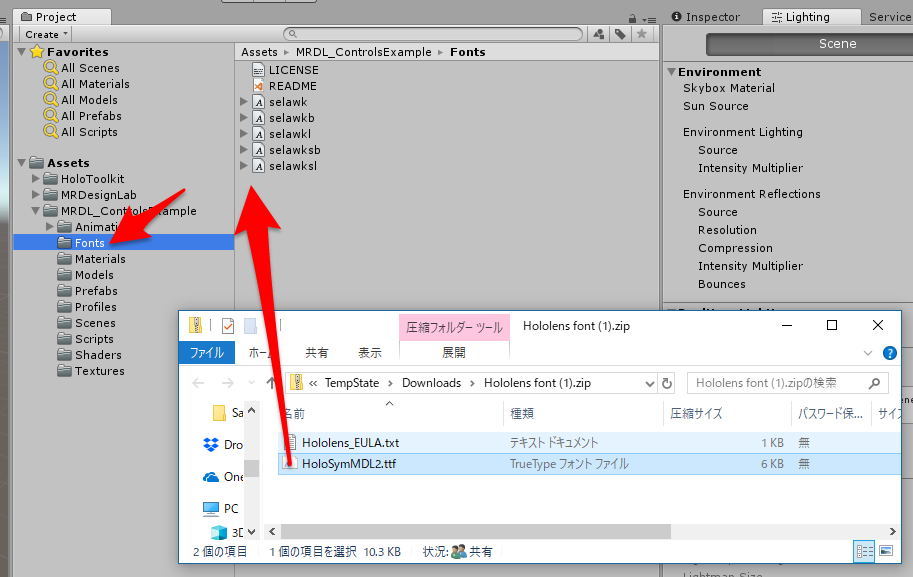Expand the HoloToolkit folder
913x577 pixels.
(36, 179)
